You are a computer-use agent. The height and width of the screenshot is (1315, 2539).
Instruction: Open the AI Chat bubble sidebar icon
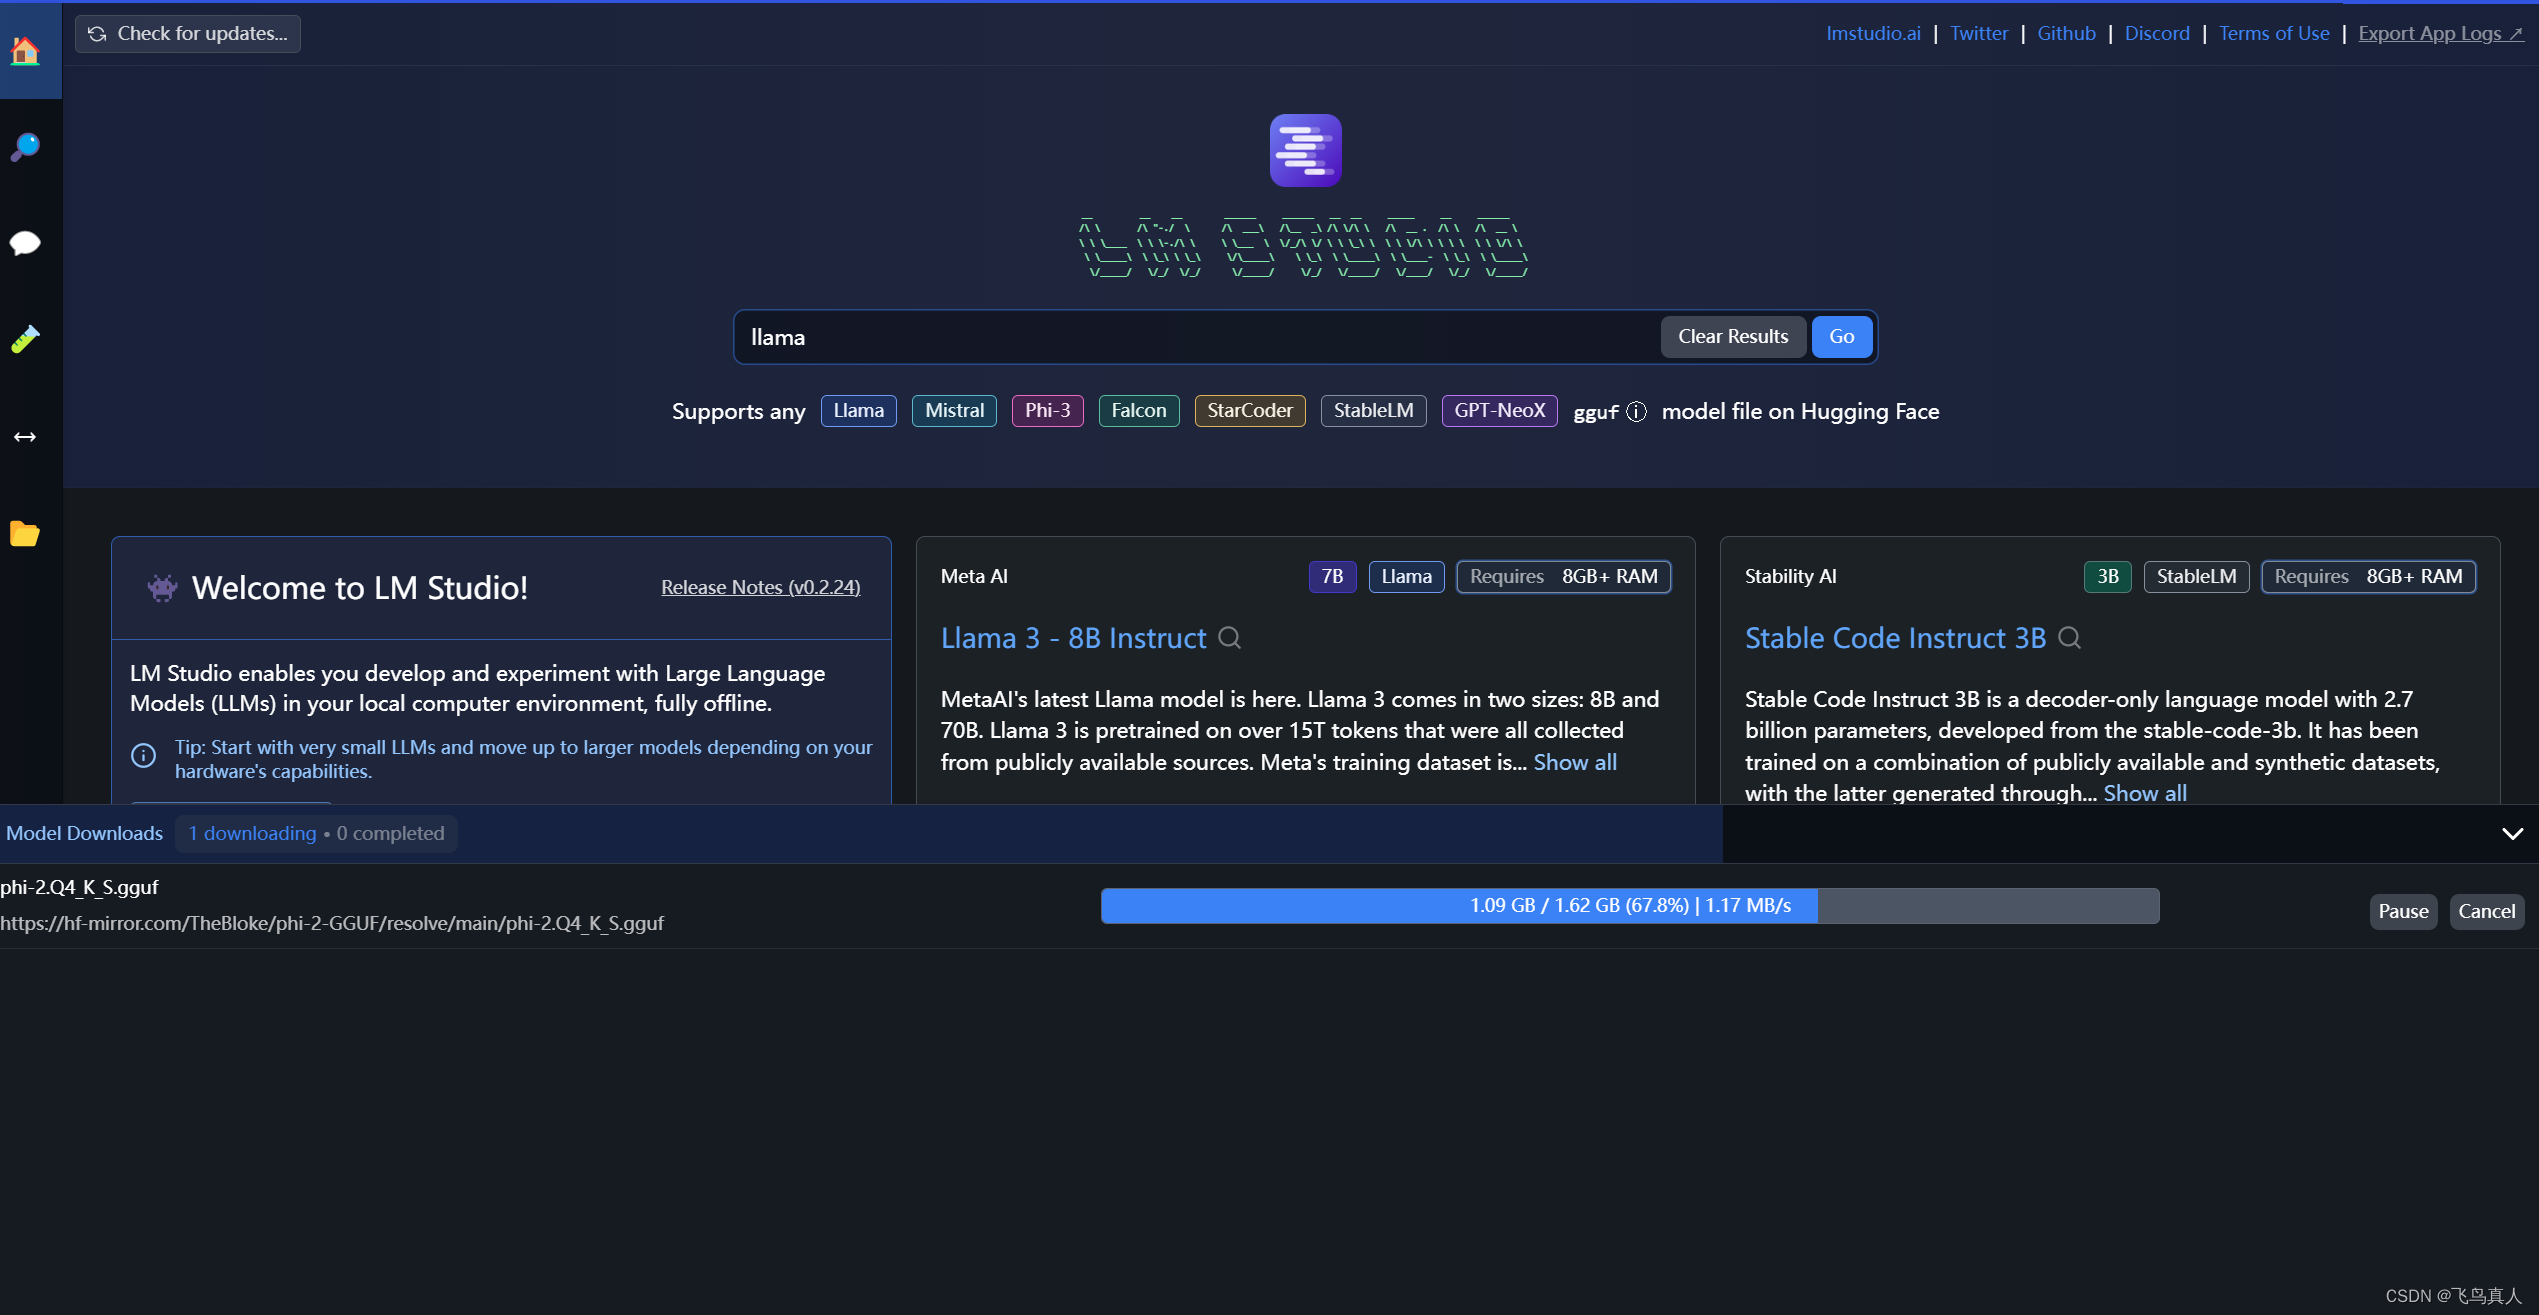click(x=25, y=243)
